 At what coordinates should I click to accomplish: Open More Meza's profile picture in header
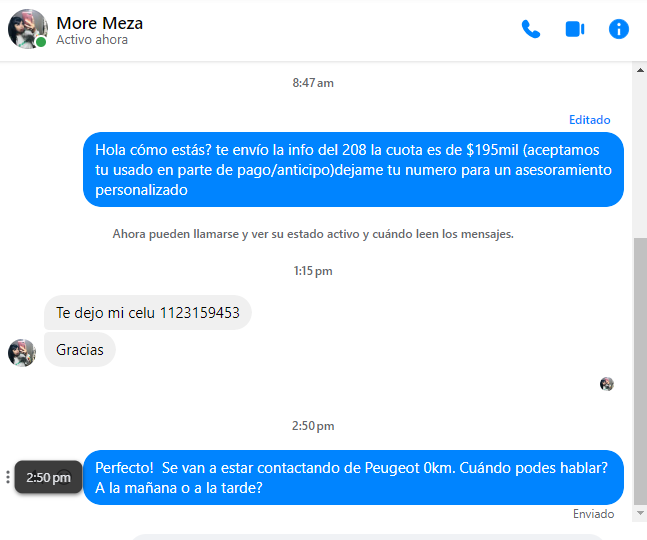coord(28,29)
